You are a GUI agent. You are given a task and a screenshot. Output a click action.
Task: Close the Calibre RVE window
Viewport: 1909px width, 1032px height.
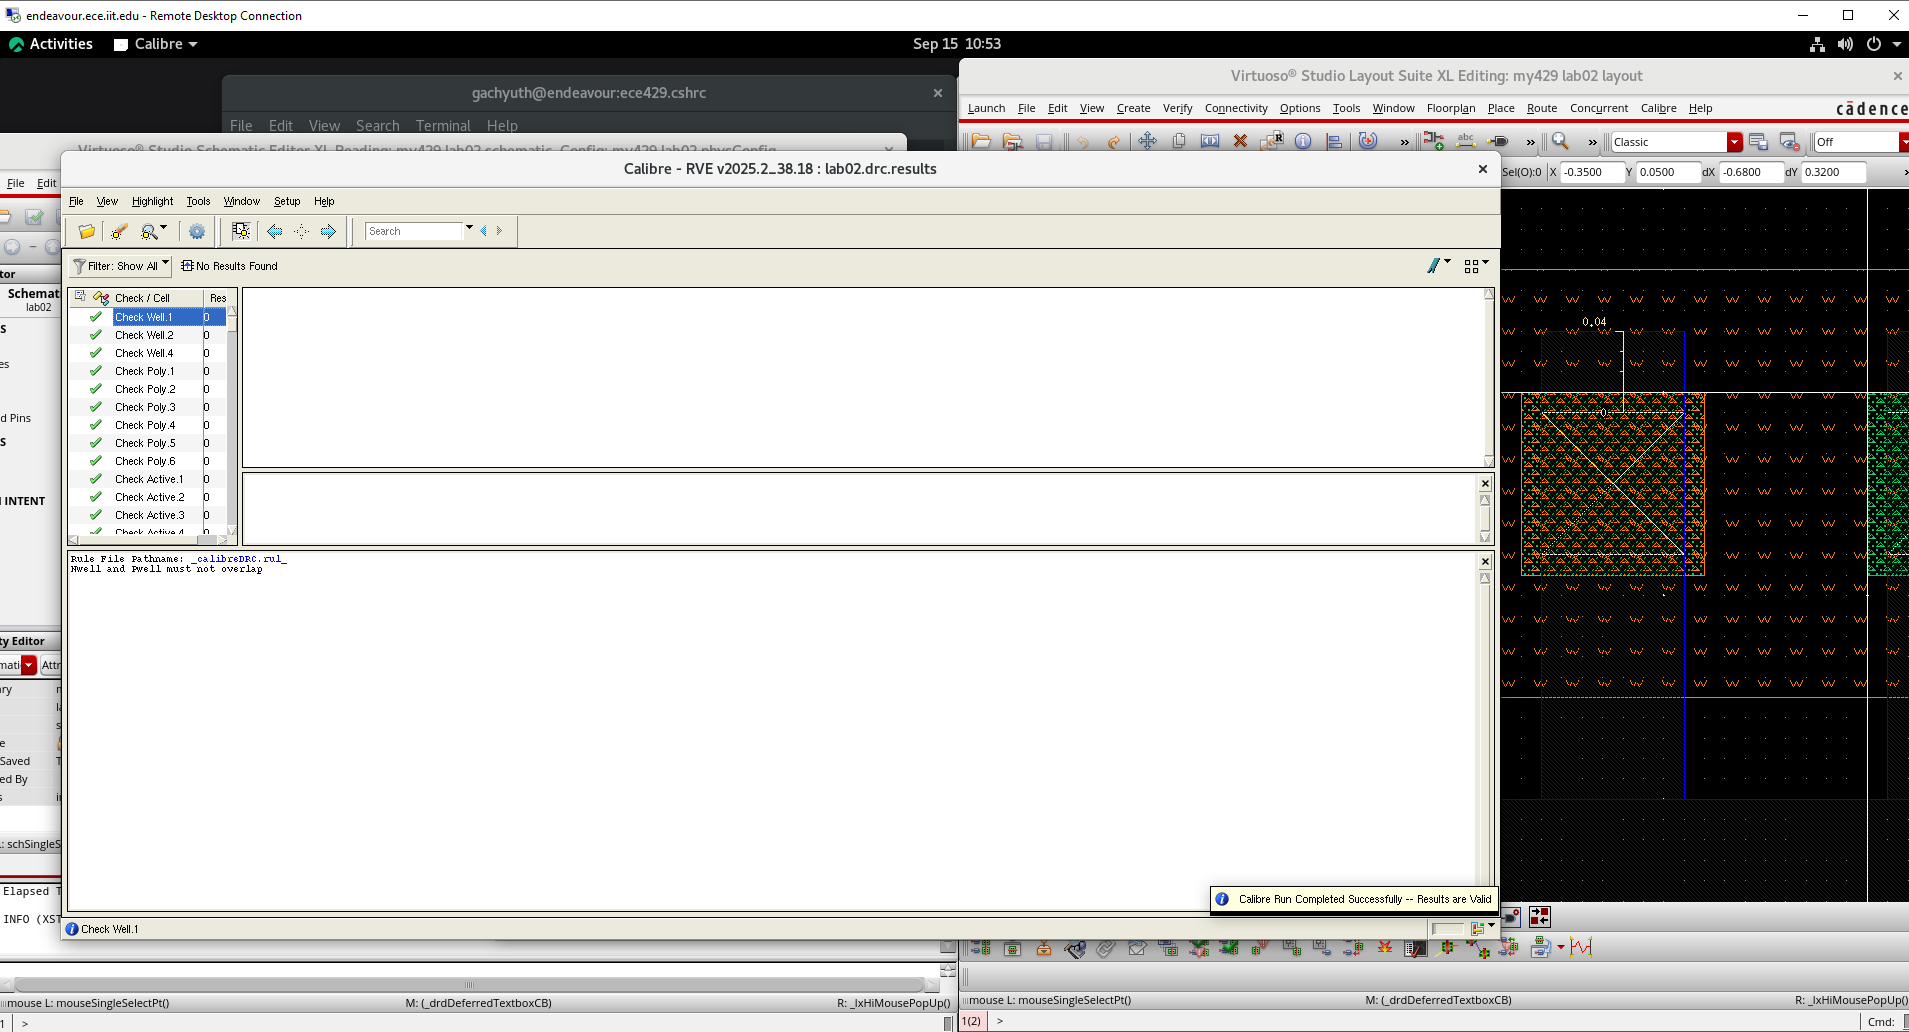tap(1482, 169)
